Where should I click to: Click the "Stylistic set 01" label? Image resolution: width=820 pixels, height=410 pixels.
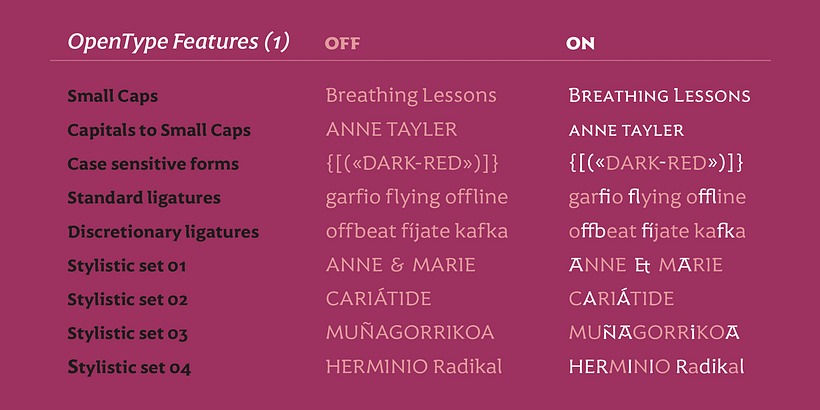tap(127, 266)
